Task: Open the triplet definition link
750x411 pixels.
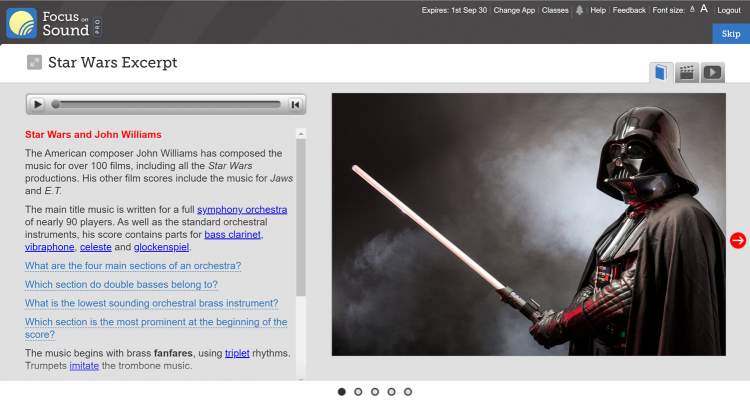Action: [x=237, y=353]
